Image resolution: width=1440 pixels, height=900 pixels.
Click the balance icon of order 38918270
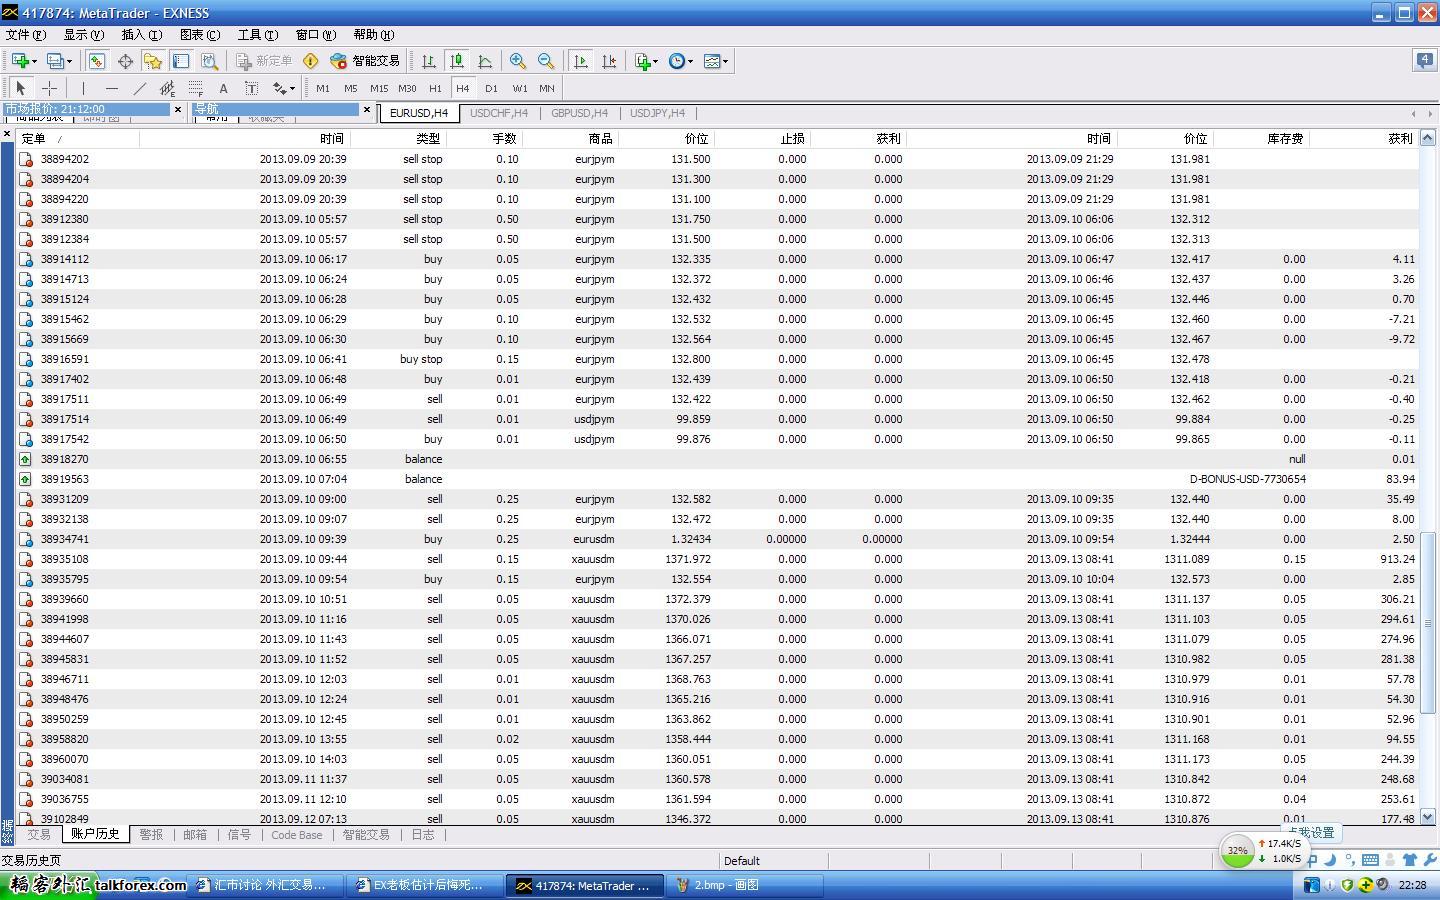point(26,459)
